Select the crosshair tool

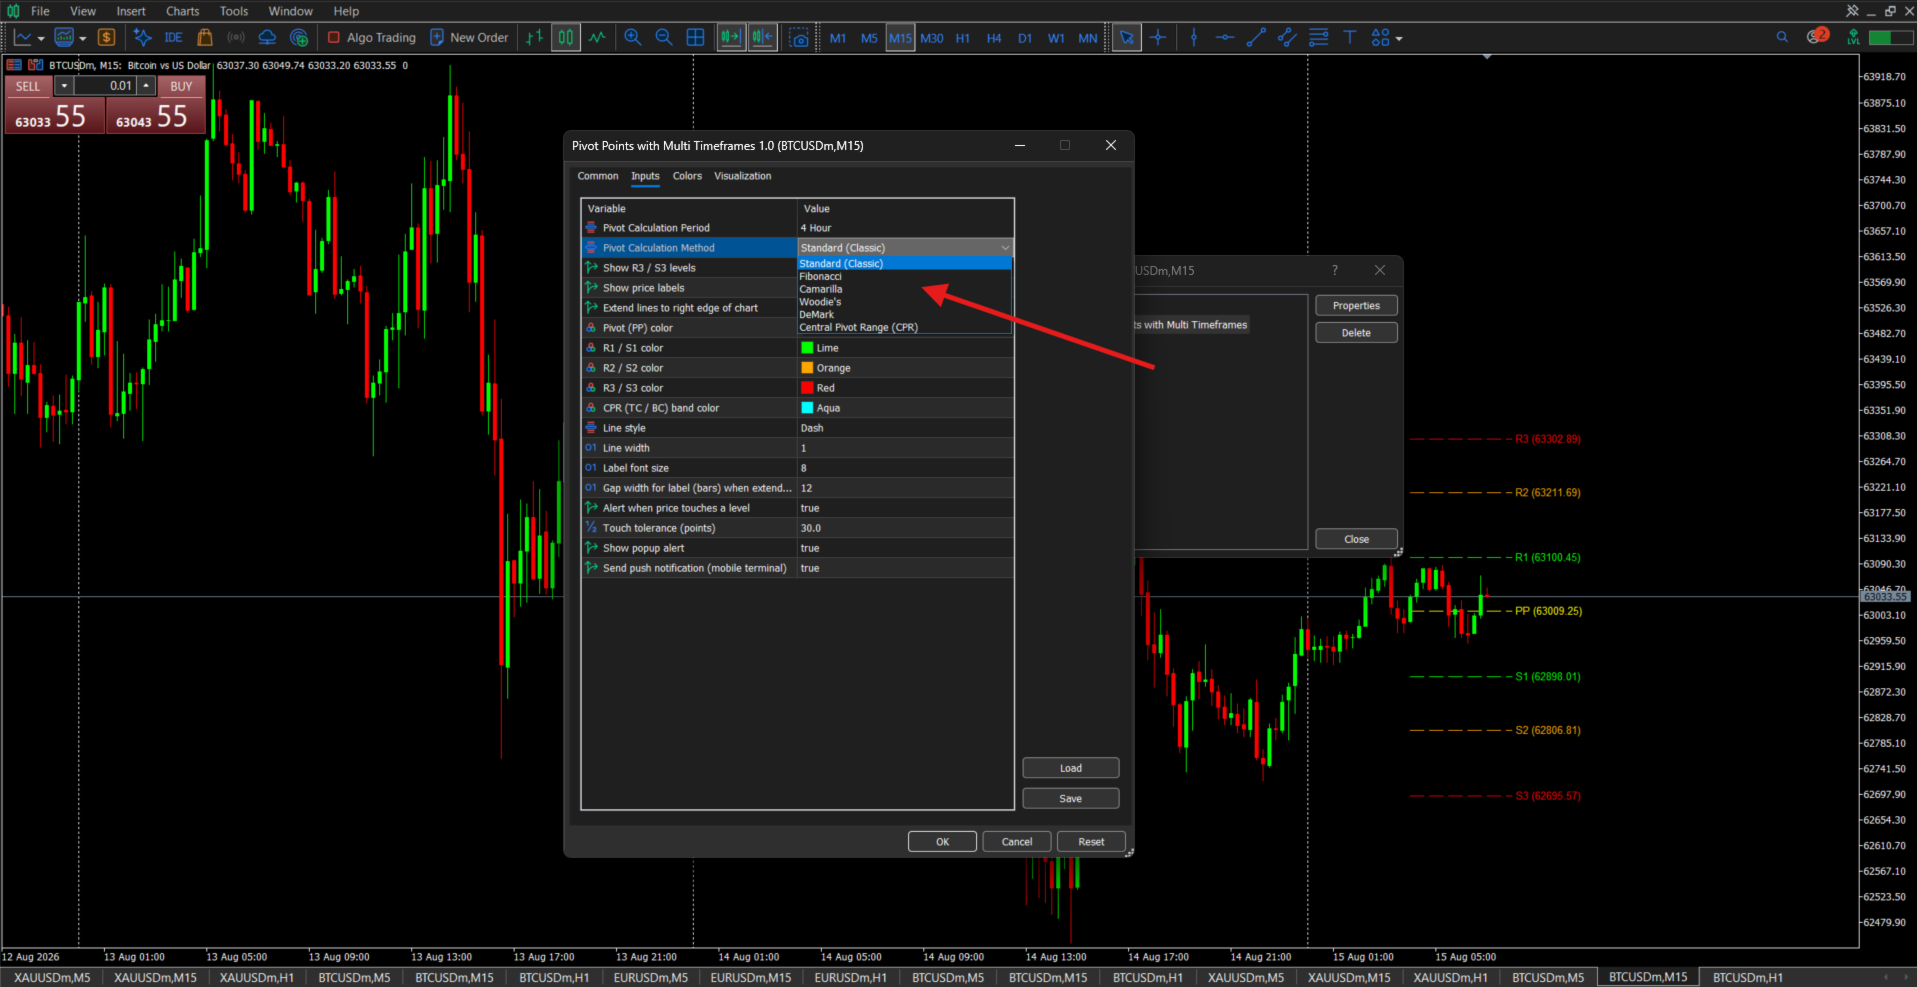point(1158,37)
